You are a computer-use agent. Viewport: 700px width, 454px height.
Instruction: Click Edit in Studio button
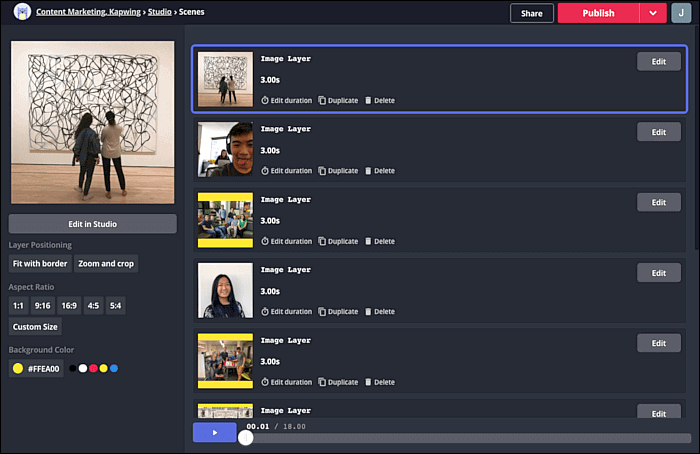[92, 224]
